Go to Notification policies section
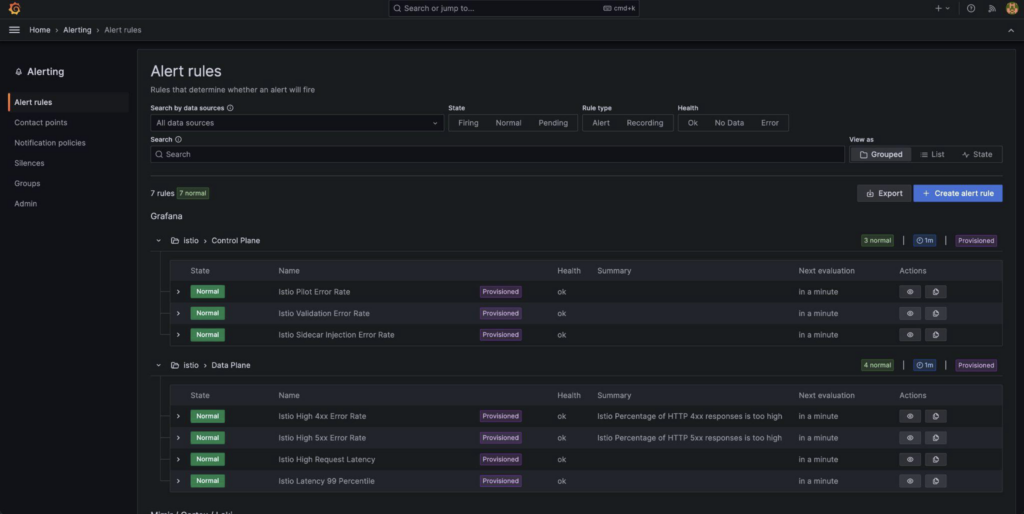Viewport: 1024px width, 514px height. [50, 143]
